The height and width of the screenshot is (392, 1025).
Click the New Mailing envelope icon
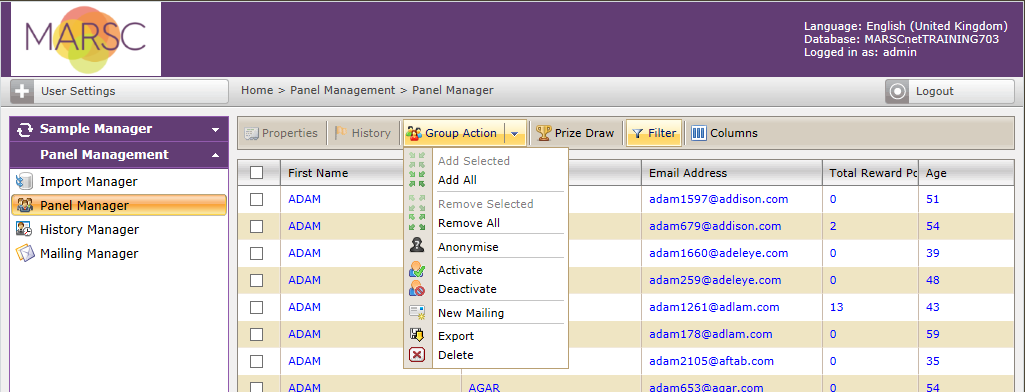click(417, 312)
